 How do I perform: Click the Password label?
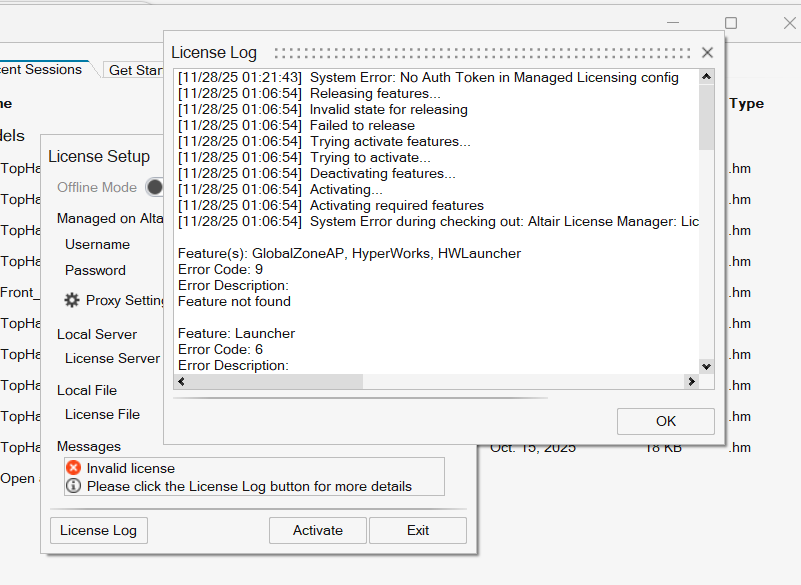[95, 270]
